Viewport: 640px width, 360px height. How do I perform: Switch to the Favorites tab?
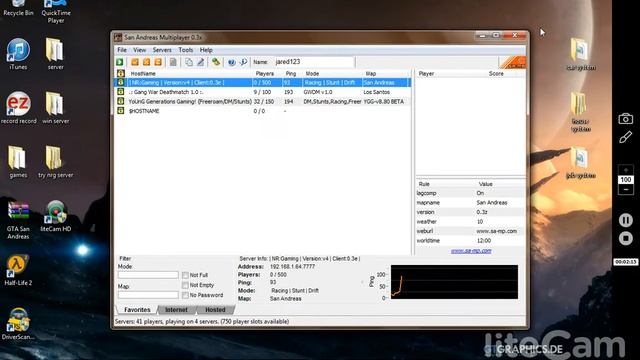tap(137, 310)
